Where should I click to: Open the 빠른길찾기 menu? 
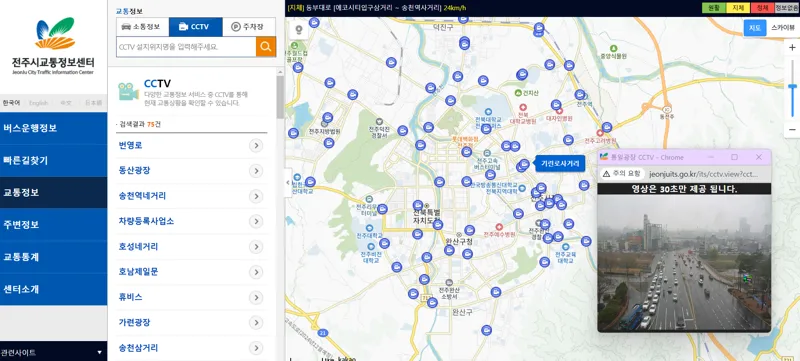pos(53,161)
